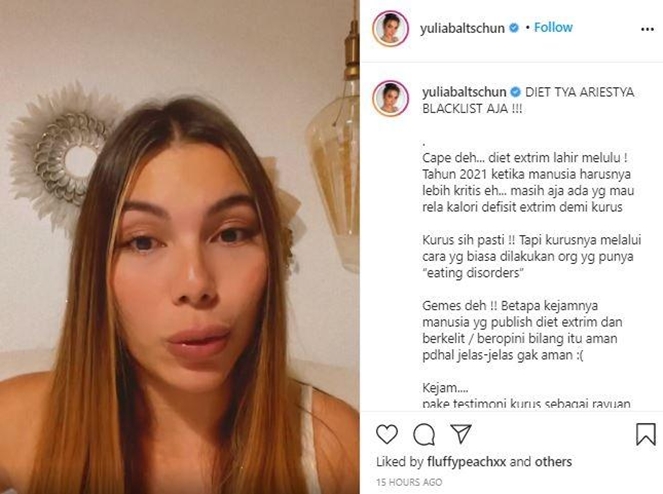Save post with bookmark icon
Screen dimensions: 663x494
646,434
